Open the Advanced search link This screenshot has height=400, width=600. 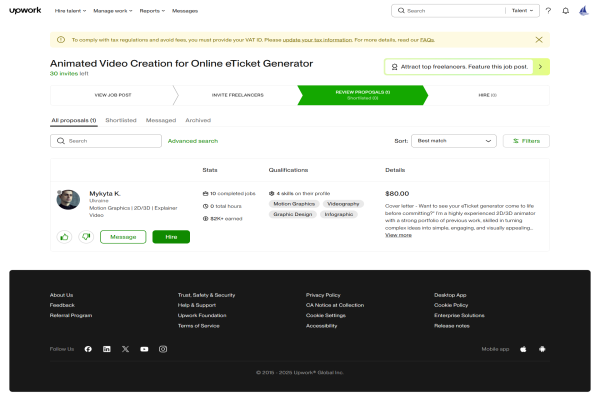193,141
